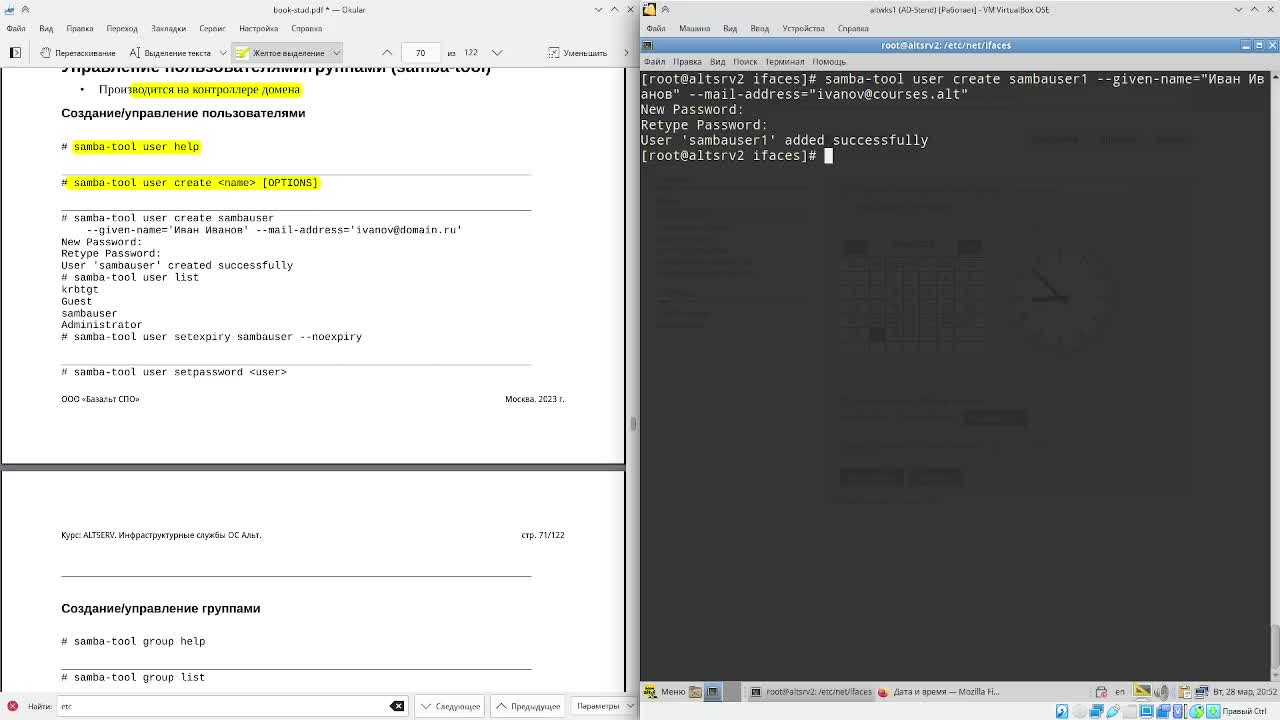Open the Параметры search options dropdown

(603, 706)
